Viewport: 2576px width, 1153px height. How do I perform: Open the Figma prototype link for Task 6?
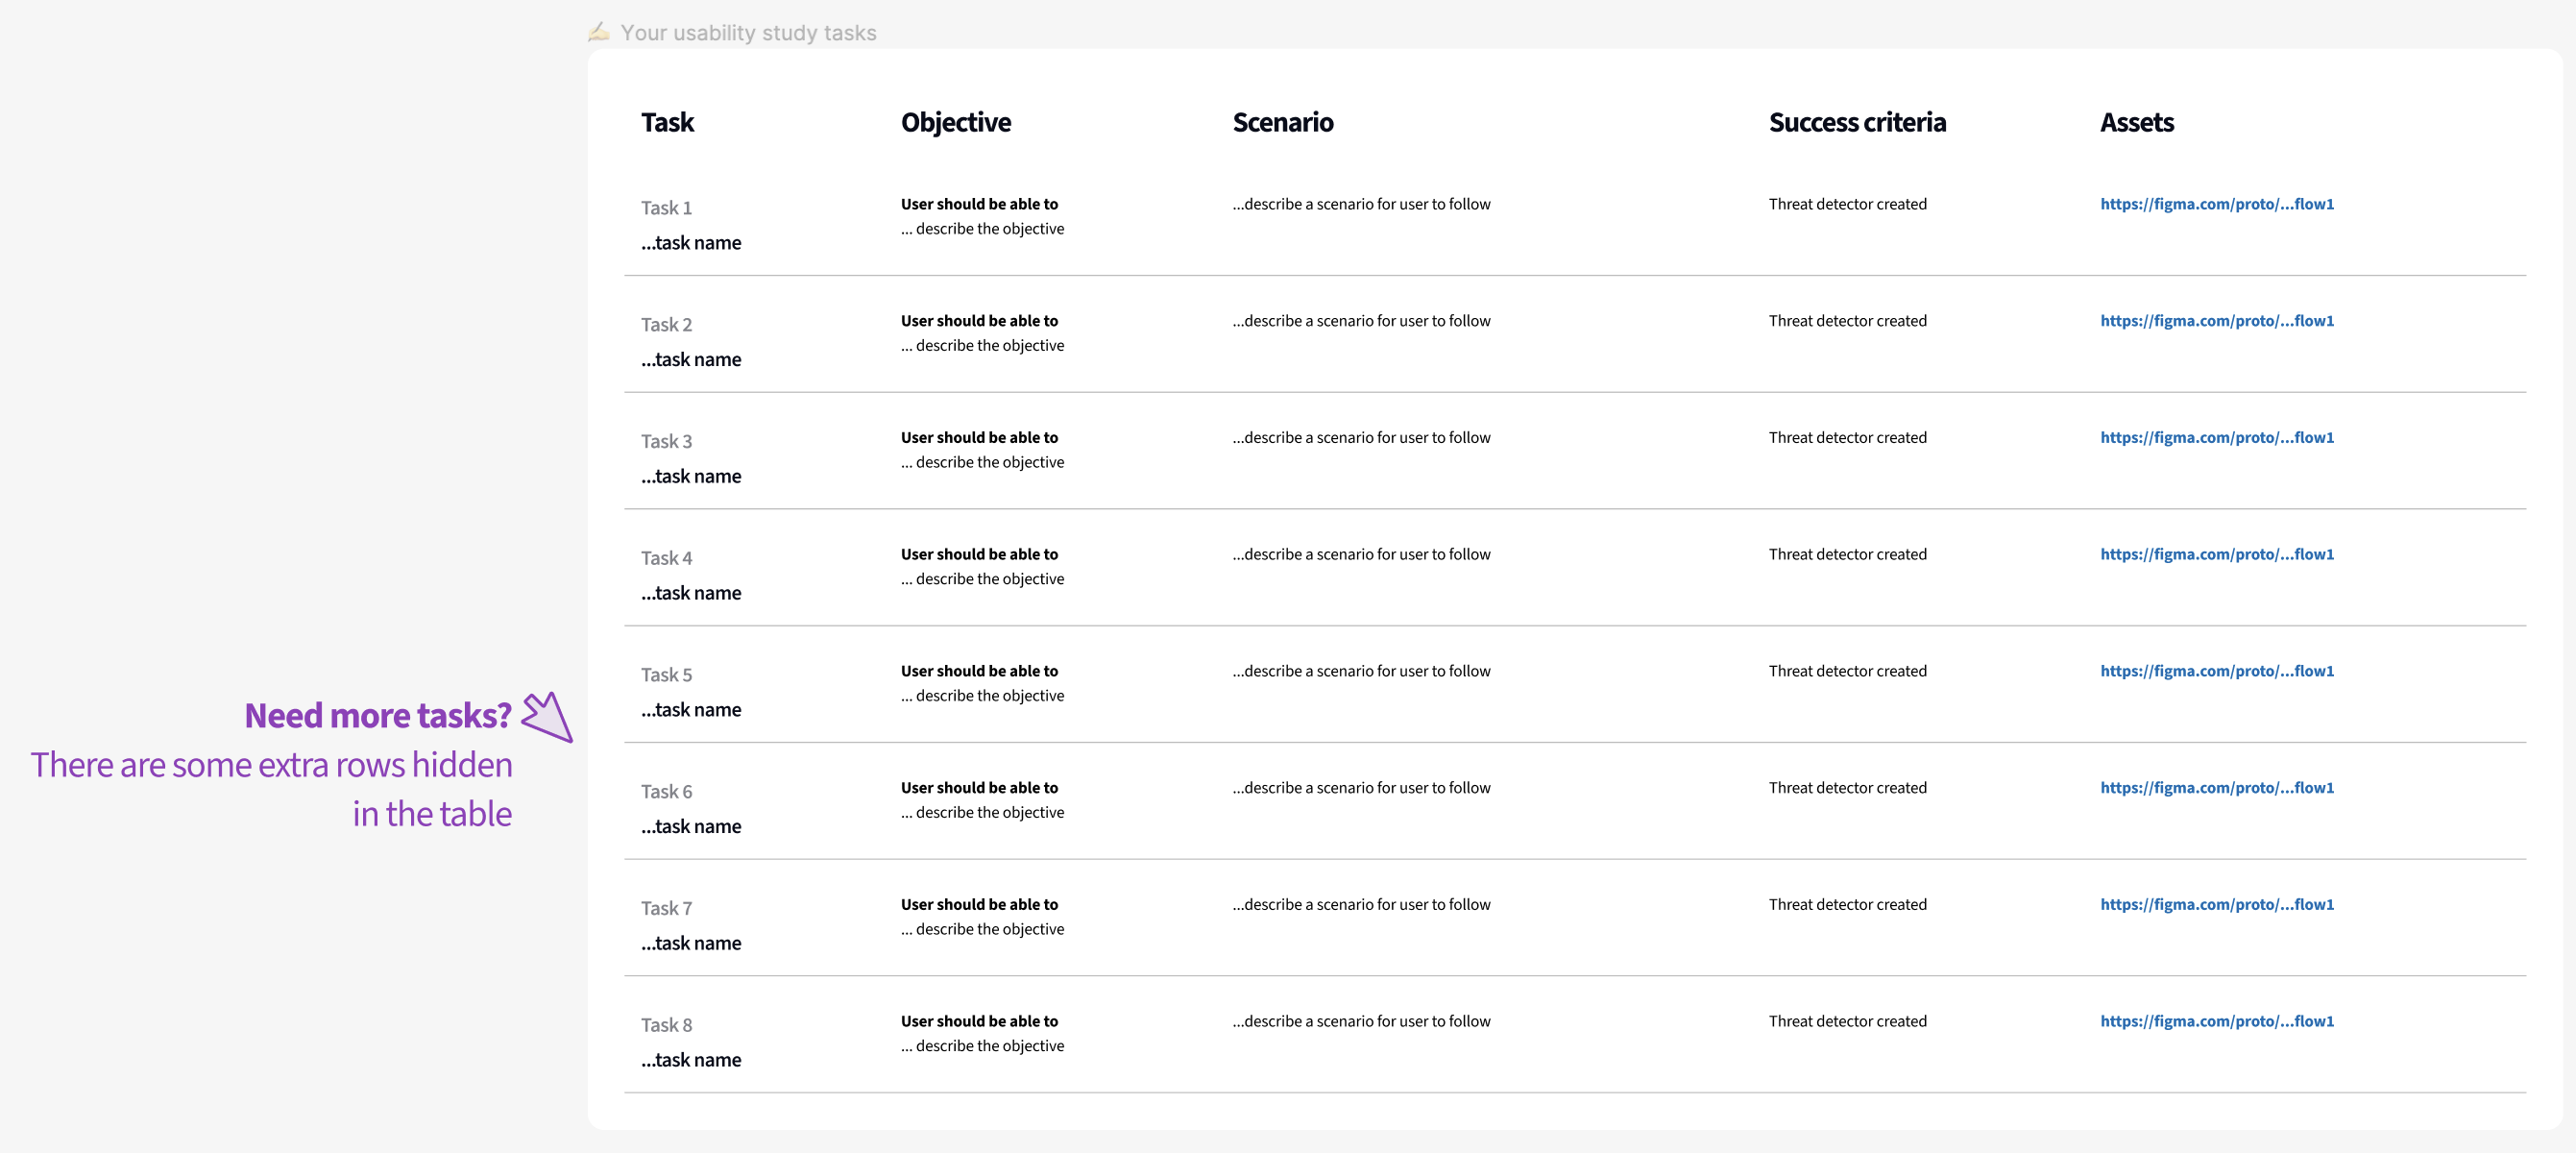pos(2216,788)
